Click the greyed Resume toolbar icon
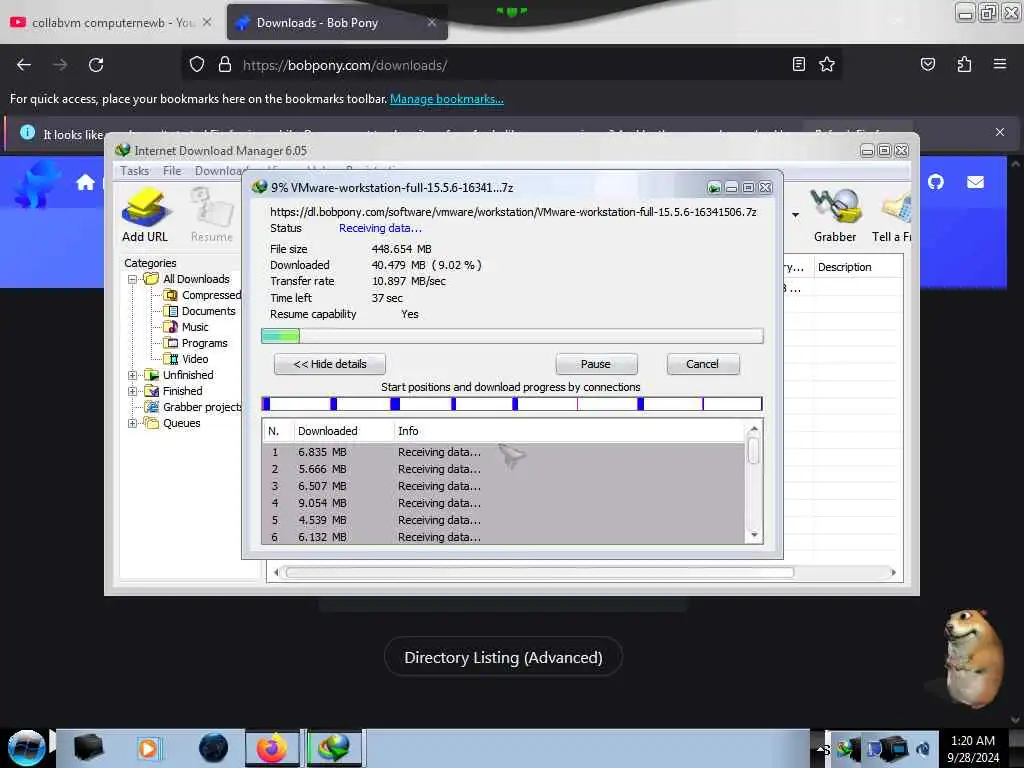Image resolution: width=1024 pixels, height=768 pixels. click(212, 216)
